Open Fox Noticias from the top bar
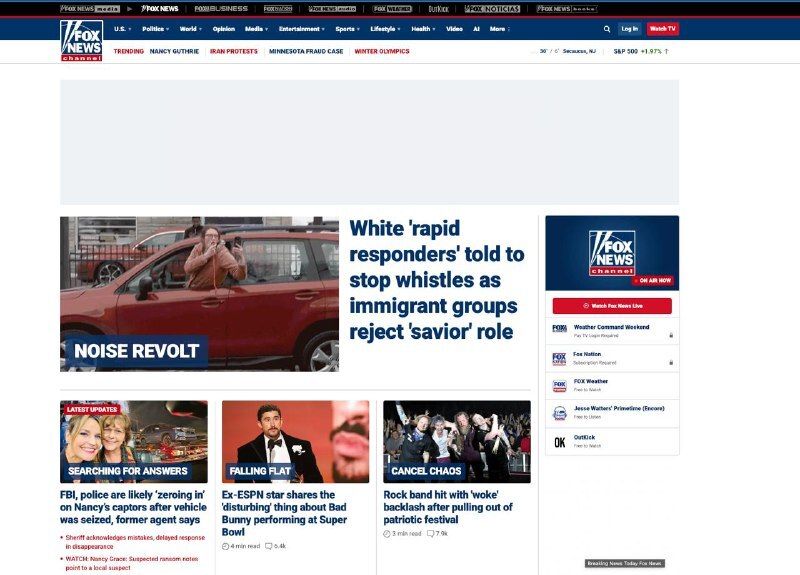800x575 pixels. click(x=492, y=8)
